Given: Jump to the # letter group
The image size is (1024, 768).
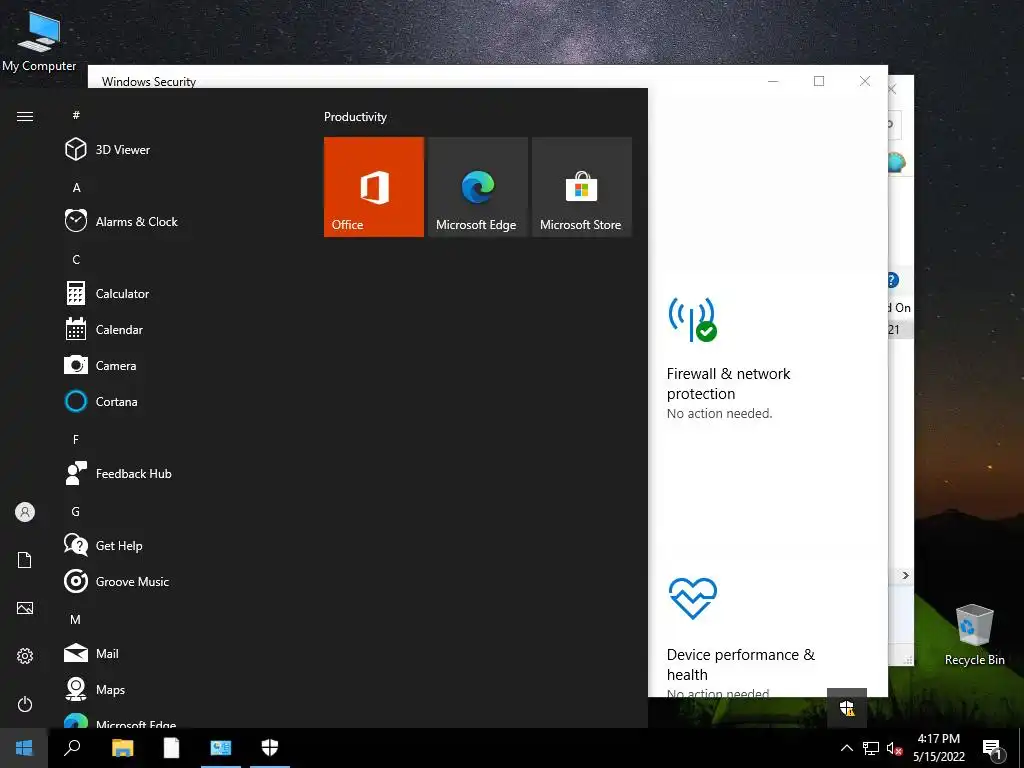Looking at the screenshot, I should point(76,115).
